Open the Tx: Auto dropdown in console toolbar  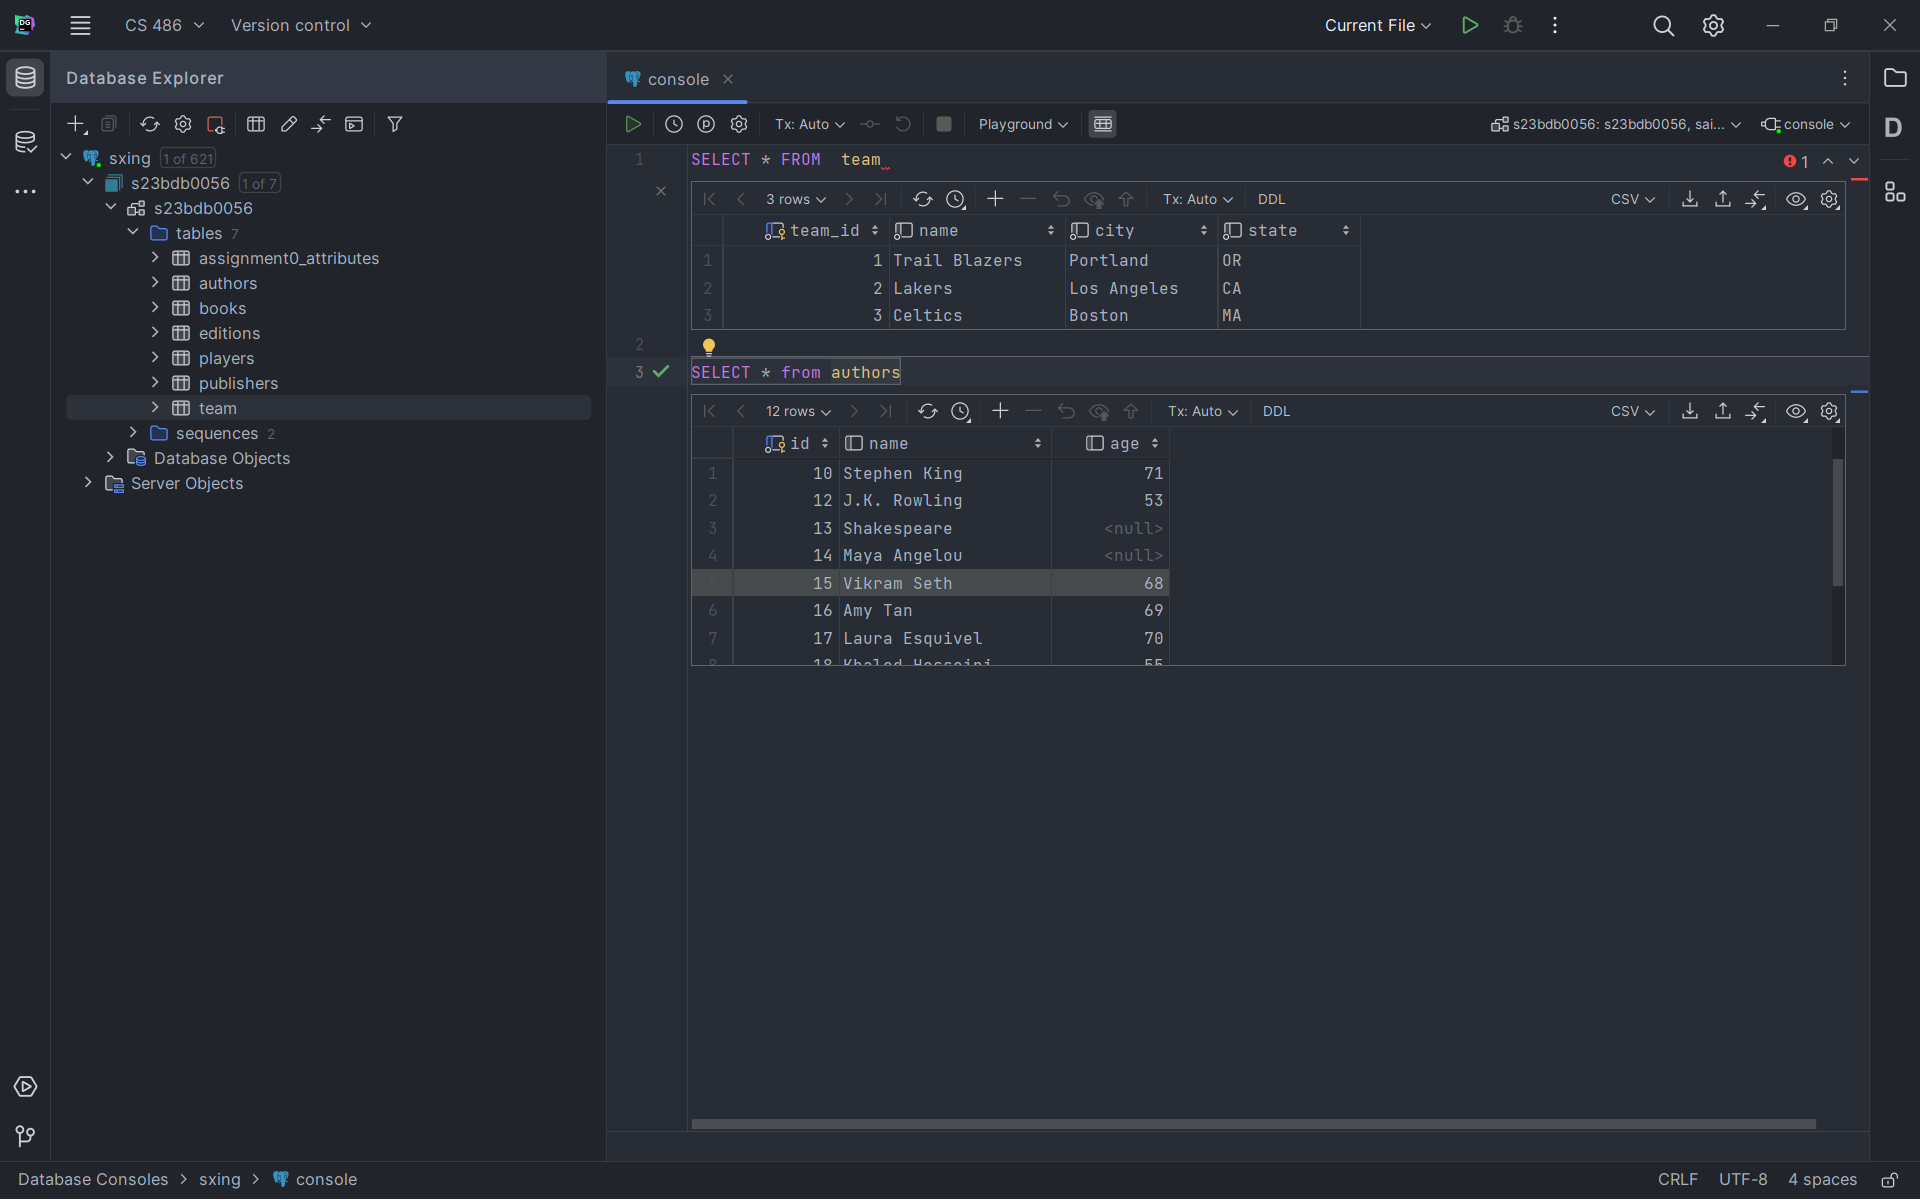[810, 124]
